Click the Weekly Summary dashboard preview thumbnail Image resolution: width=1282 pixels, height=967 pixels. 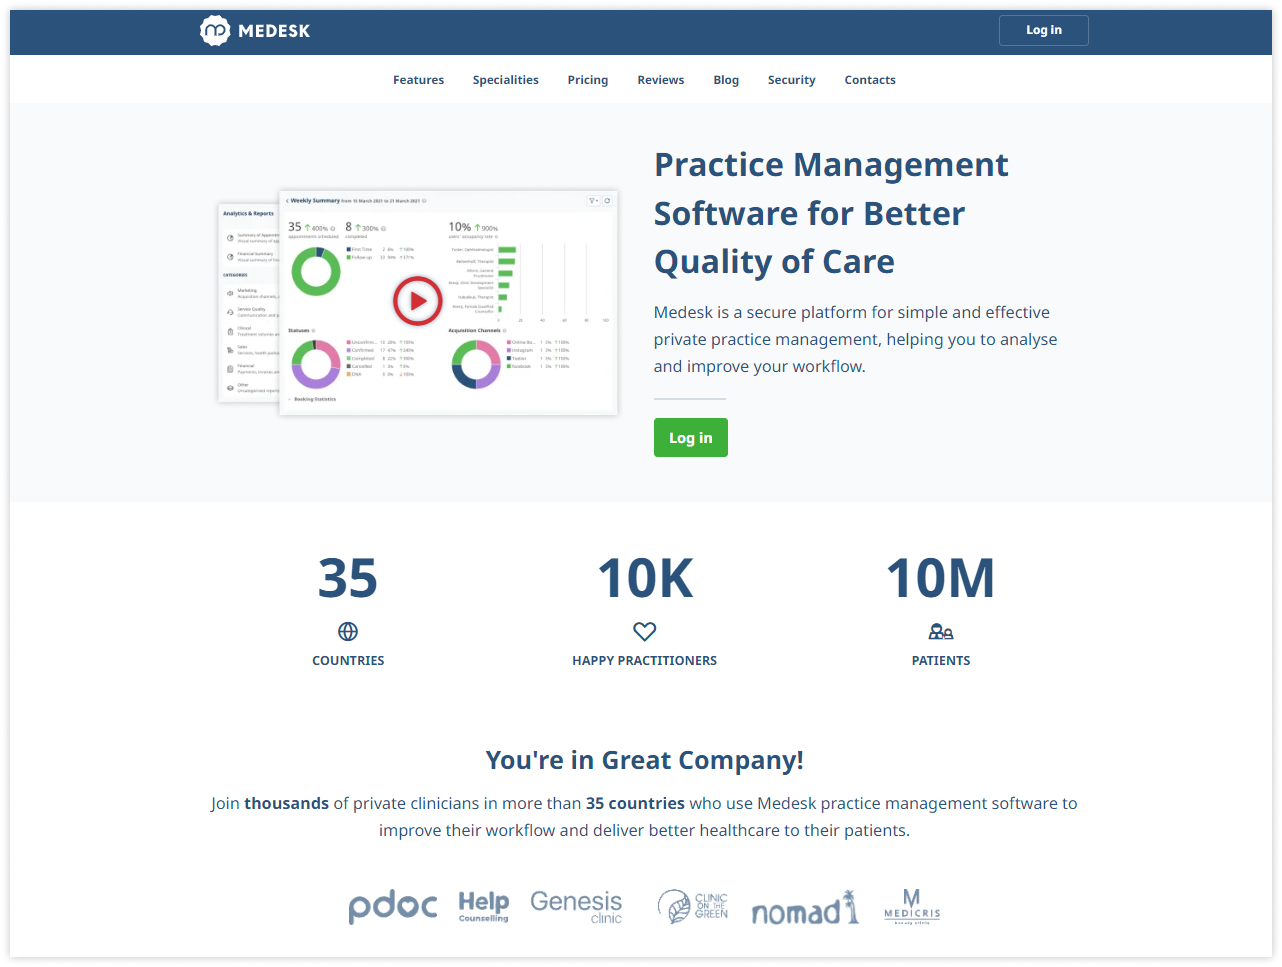[x=448, y=302]
